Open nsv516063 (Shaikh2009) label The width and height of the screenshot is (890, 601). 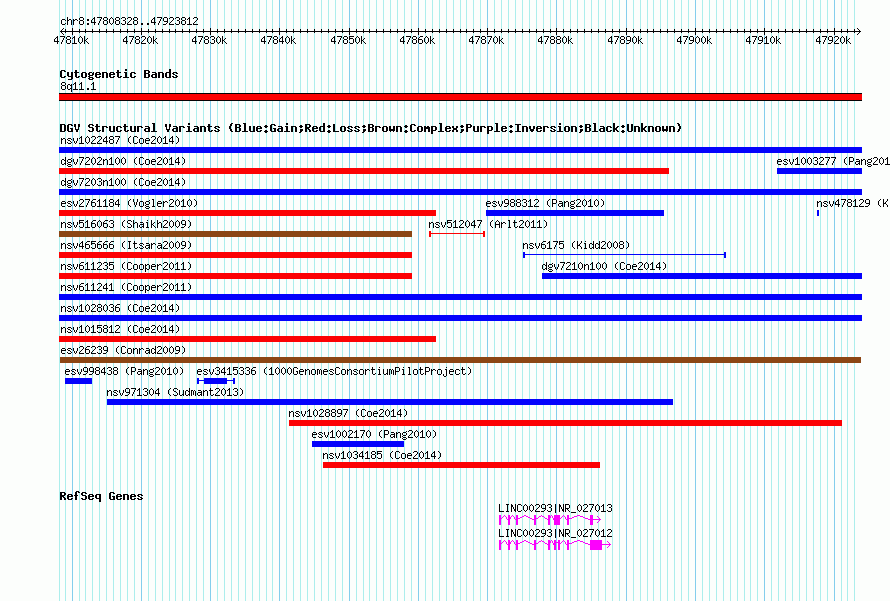(126, 224)
